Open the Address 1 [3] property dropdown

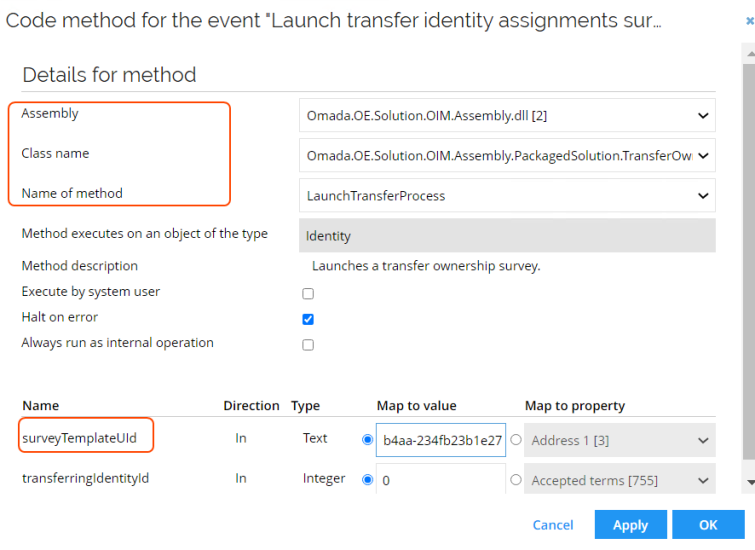click(620, 440)
